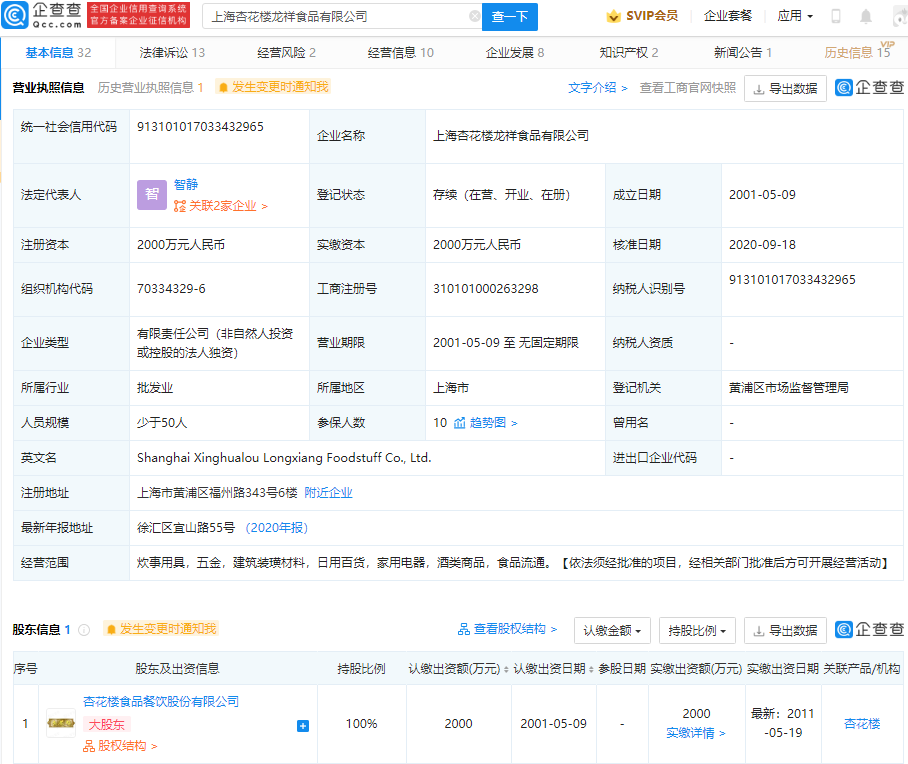908x764 pixels.
Task: Select the credit code 913101017033432965 under 统一社会信用代码
Action: point(200,127)
